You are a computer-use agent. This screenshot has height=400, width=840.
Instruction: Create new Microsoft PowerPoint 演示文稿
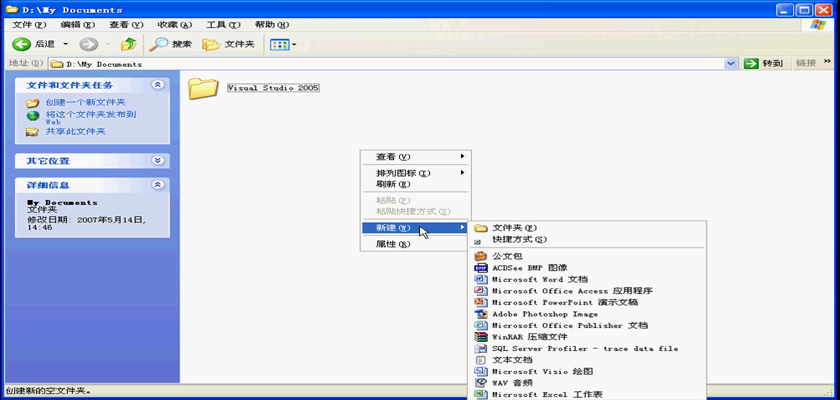[x=588, y=303]
